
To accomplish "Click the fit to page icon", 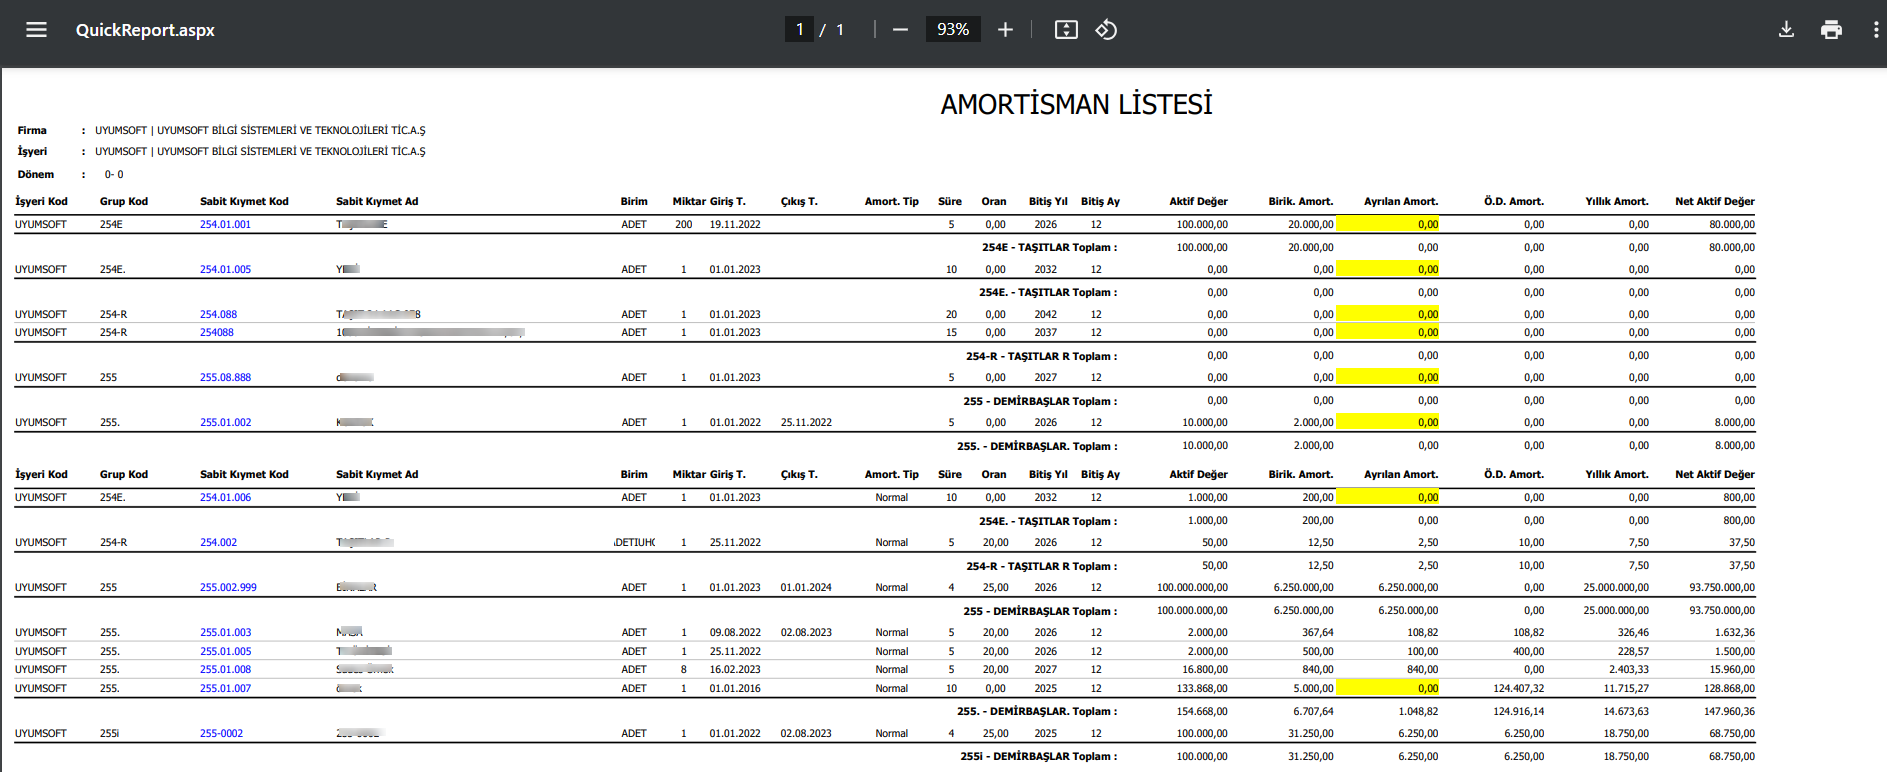I will (x=1066, y=30).
